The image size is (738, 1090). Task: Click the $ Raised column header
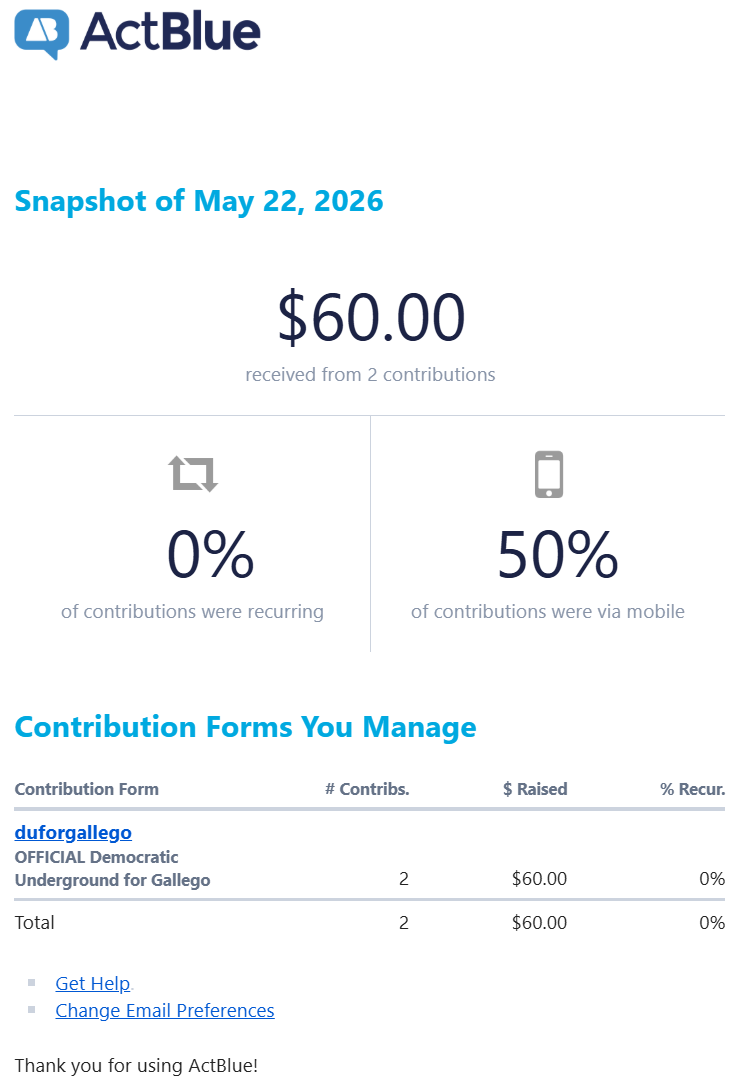535,789
